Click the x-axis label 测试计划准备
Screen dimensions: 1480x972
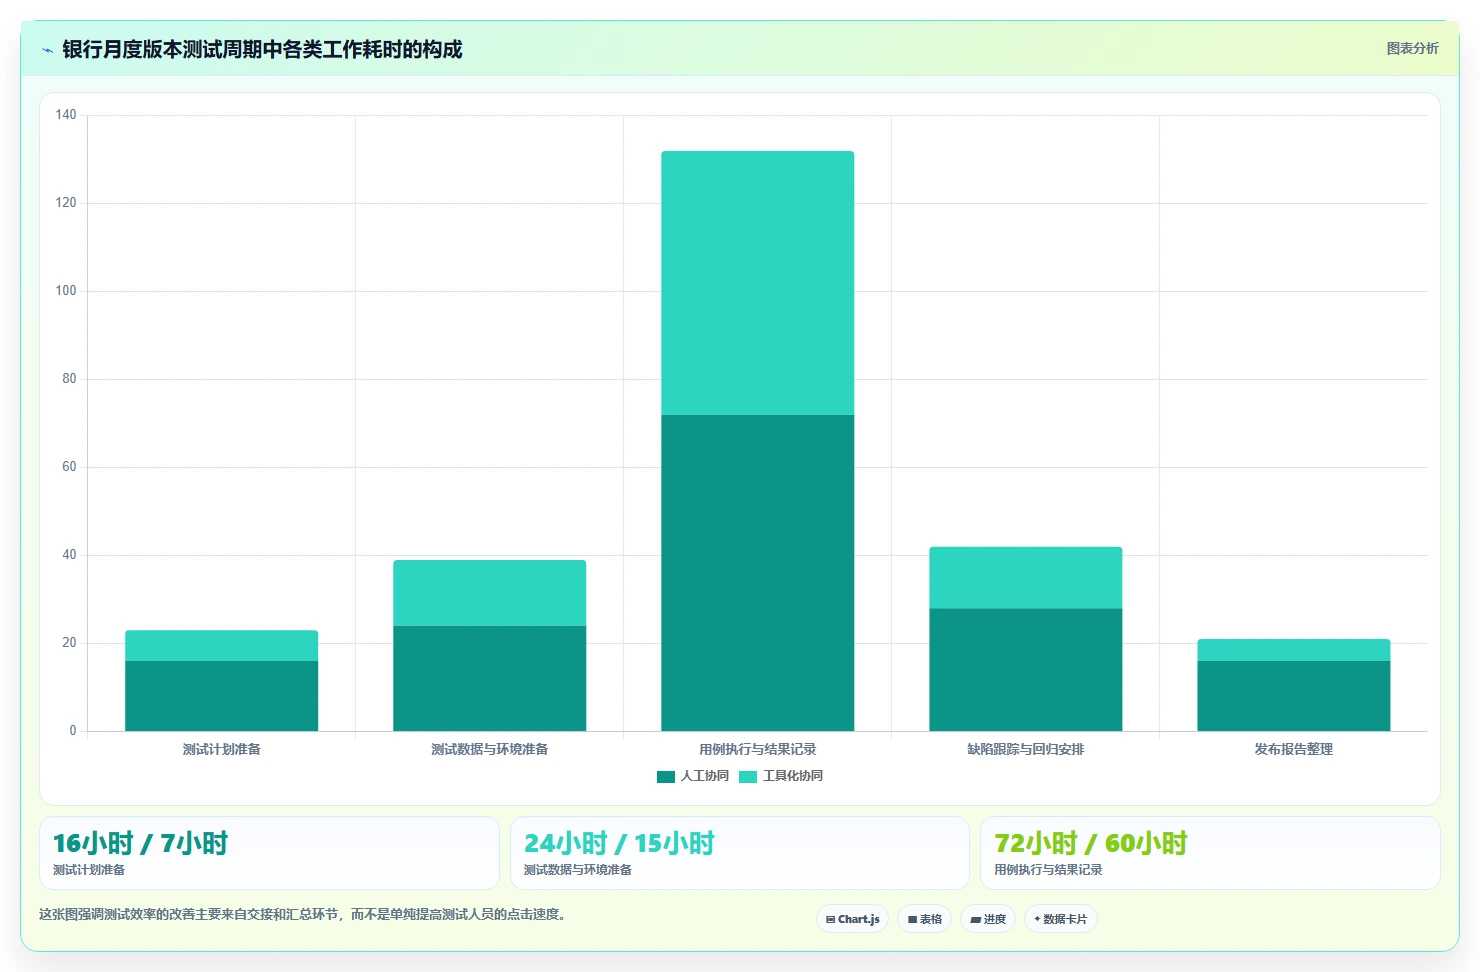[221, 749]
